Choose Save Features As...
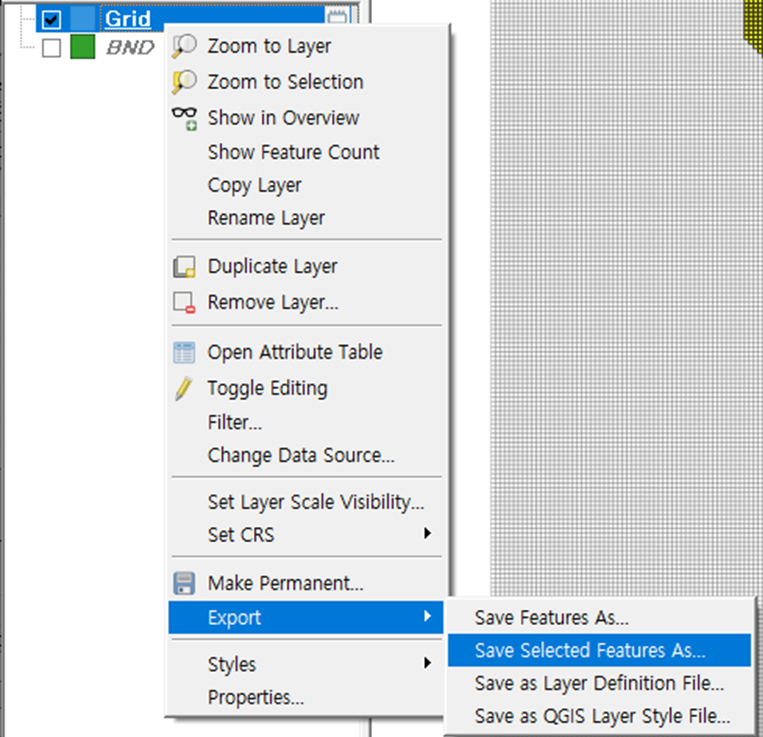The height and width of the screenshot is (737, 763). click(x=600, y=617)
